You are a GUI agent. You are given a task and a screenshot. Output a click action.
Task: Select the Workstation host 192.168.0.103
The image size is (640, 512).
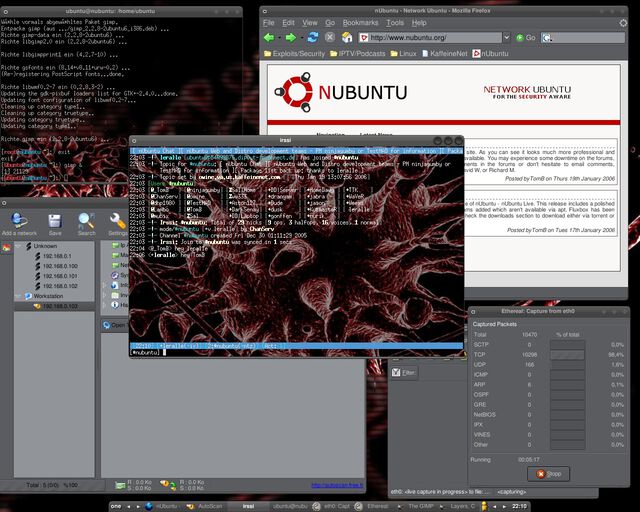coord(55,306)
